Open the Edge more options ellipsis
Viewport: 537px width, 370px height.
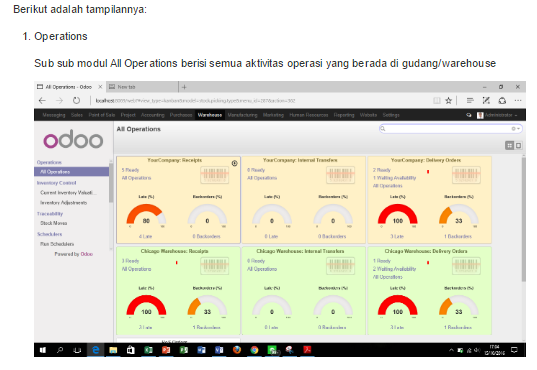tap(518, 100)
